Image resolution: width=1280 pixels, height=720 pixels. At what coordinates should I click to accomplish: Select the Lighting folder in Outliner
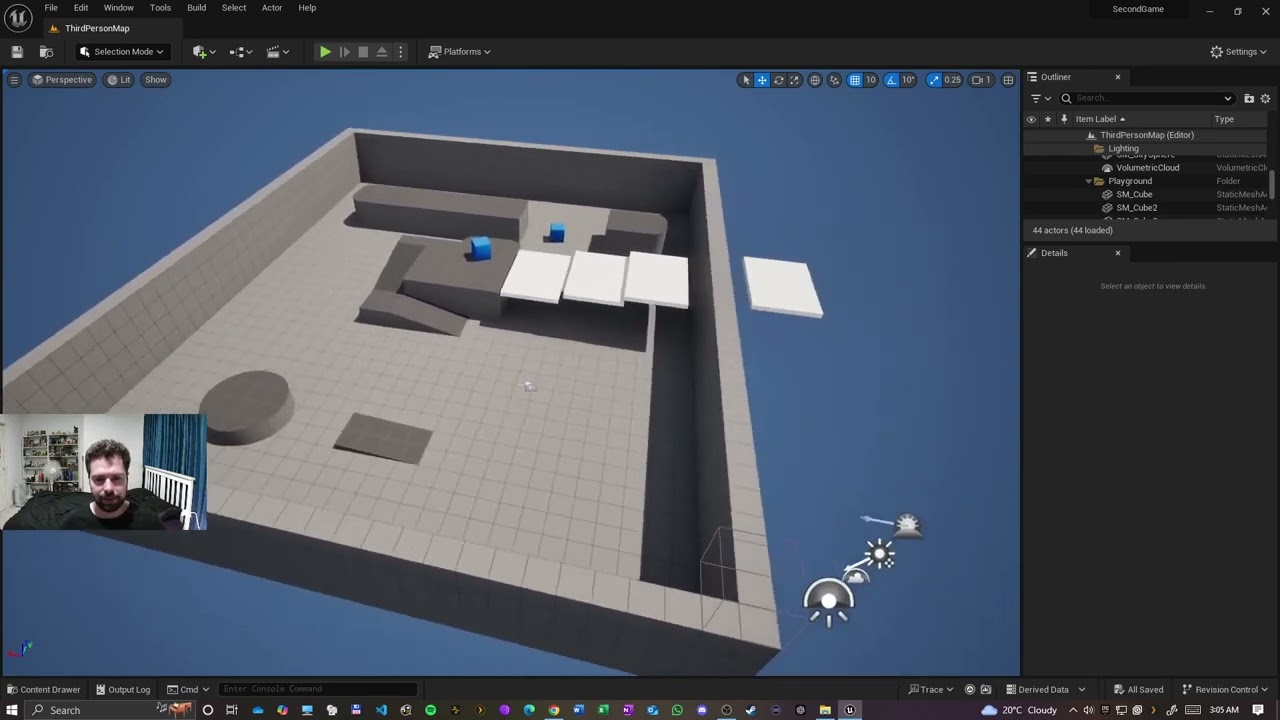1123,149
